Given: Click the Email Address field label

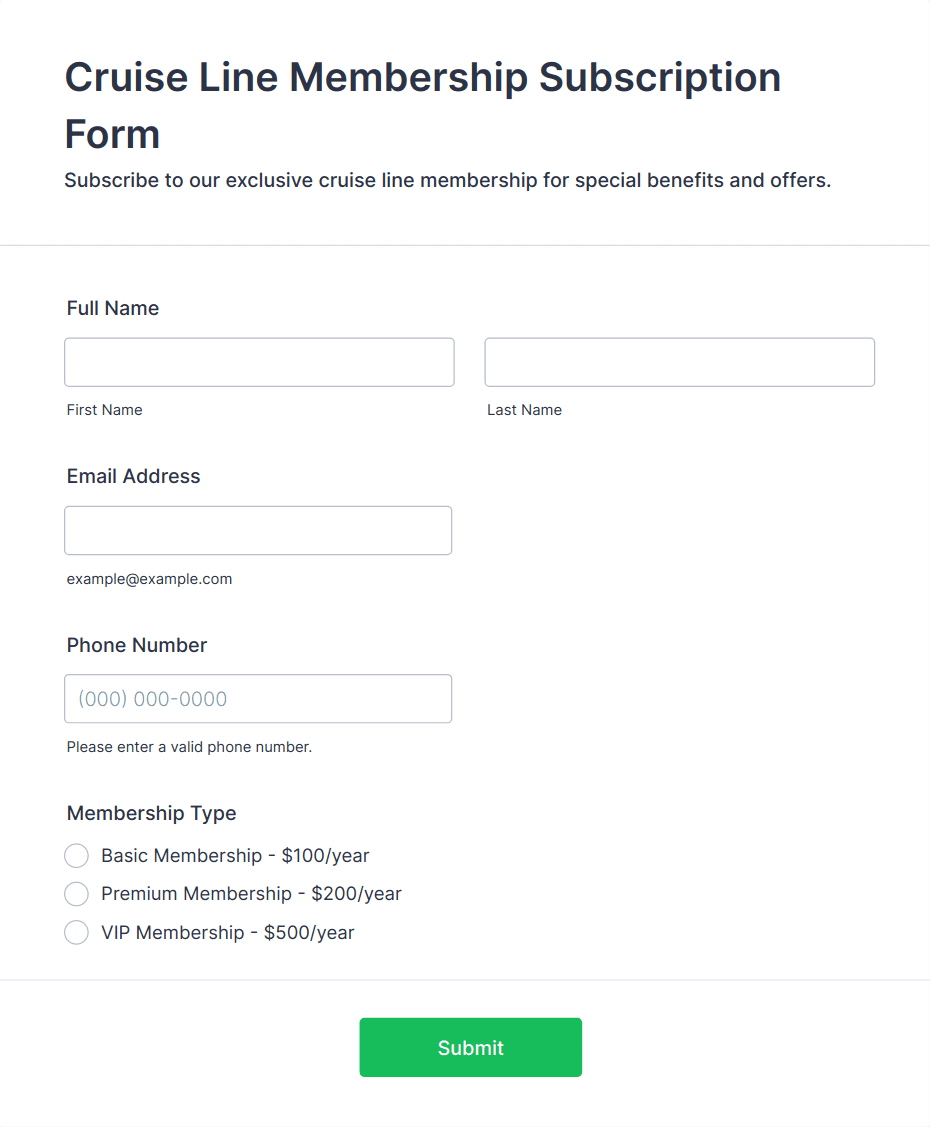Looking at the screenshot, I should tap(134, 477).
